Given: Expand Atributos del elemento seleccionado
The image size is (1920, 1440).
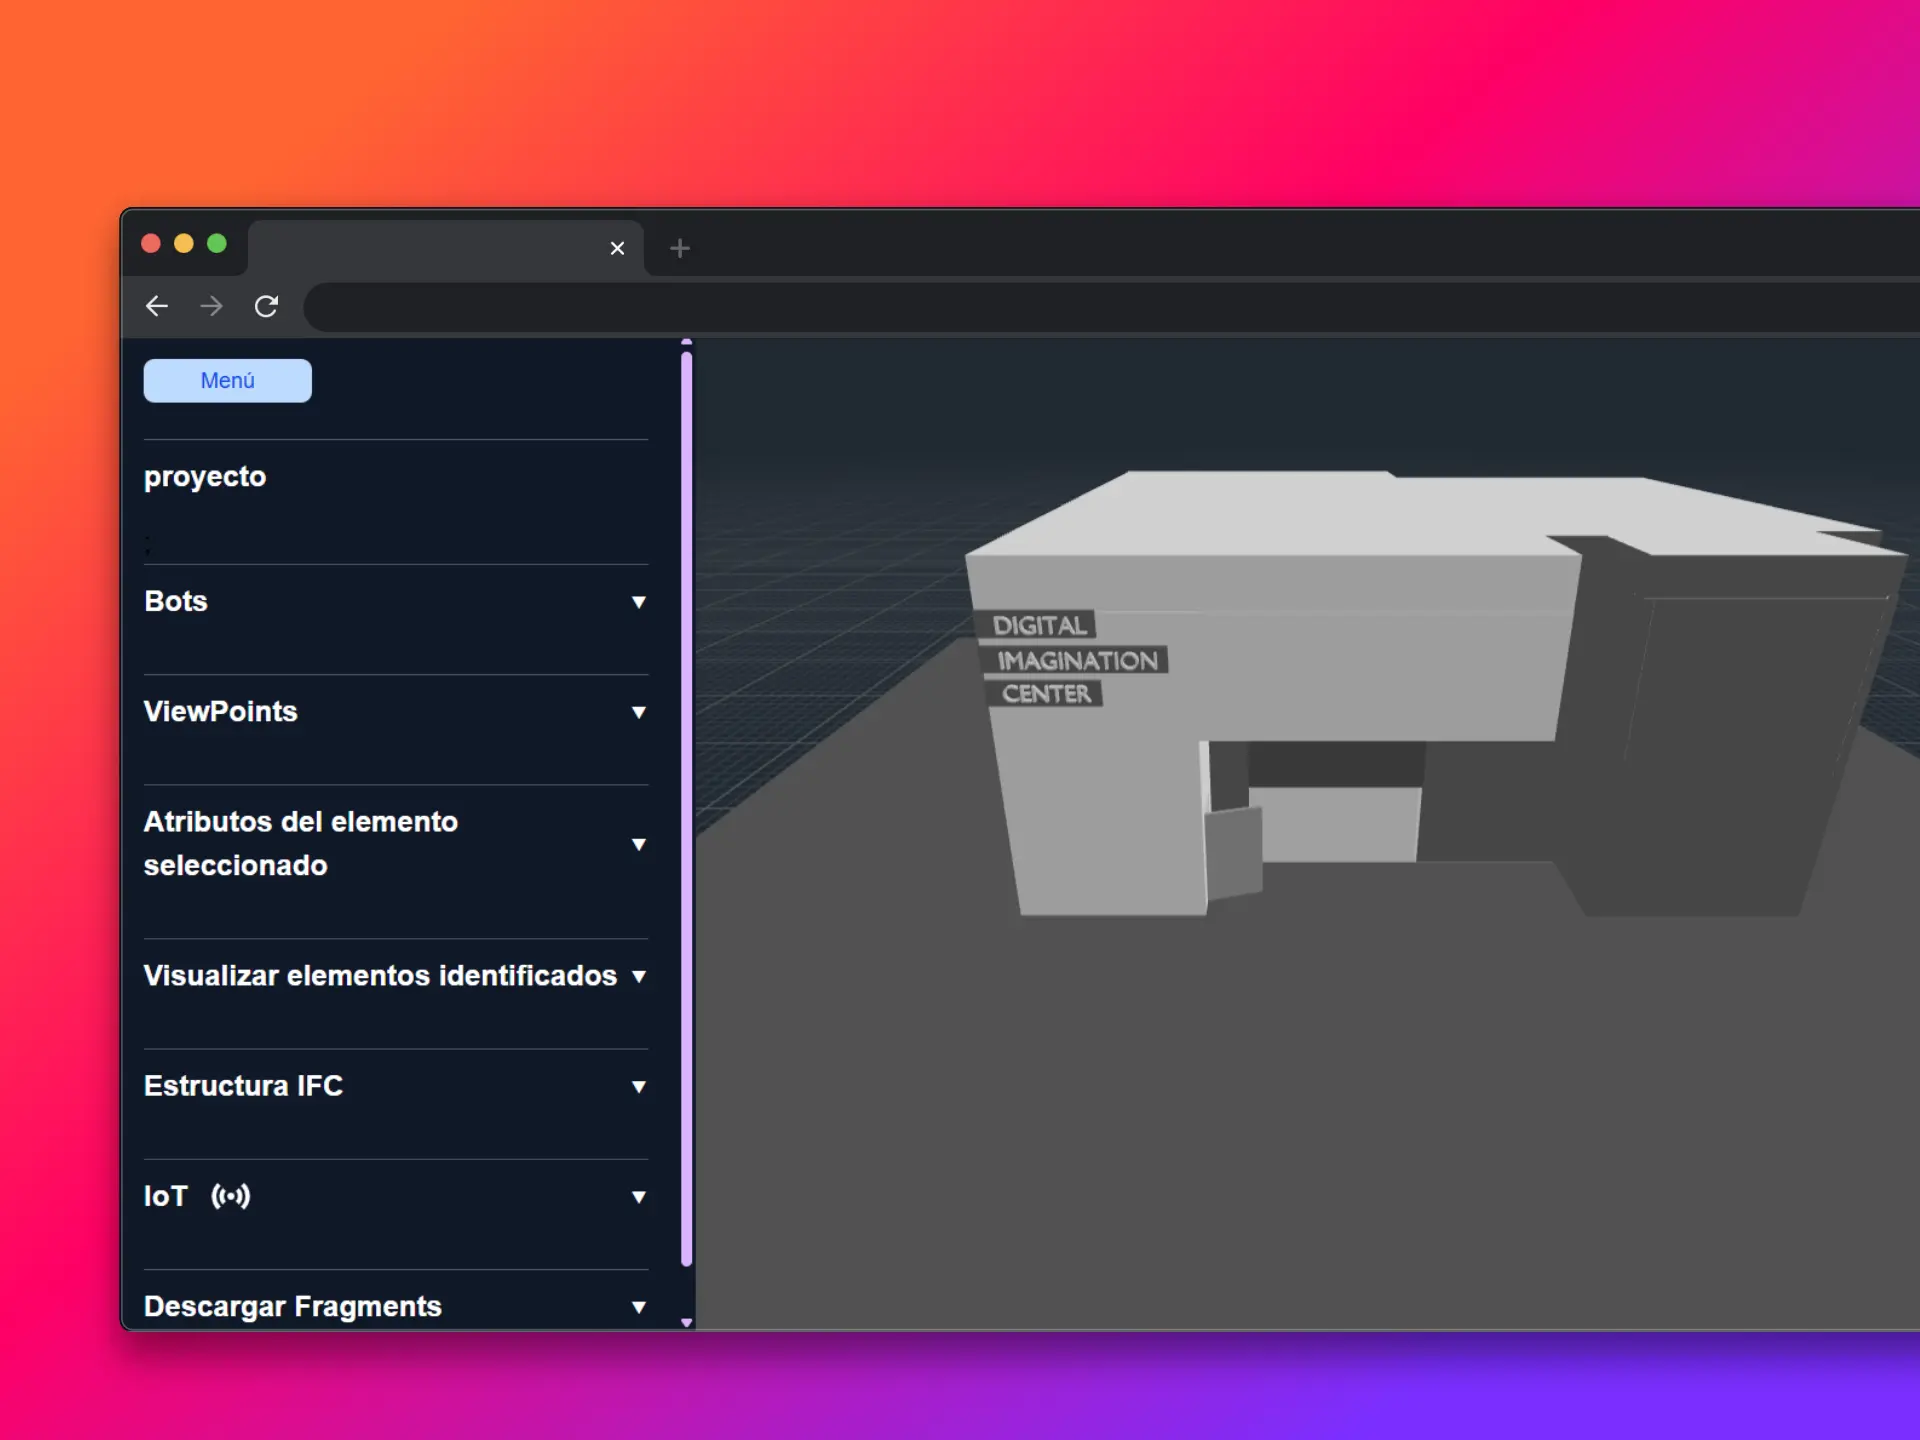Looking at the screenshot, I should click(639, 845).
